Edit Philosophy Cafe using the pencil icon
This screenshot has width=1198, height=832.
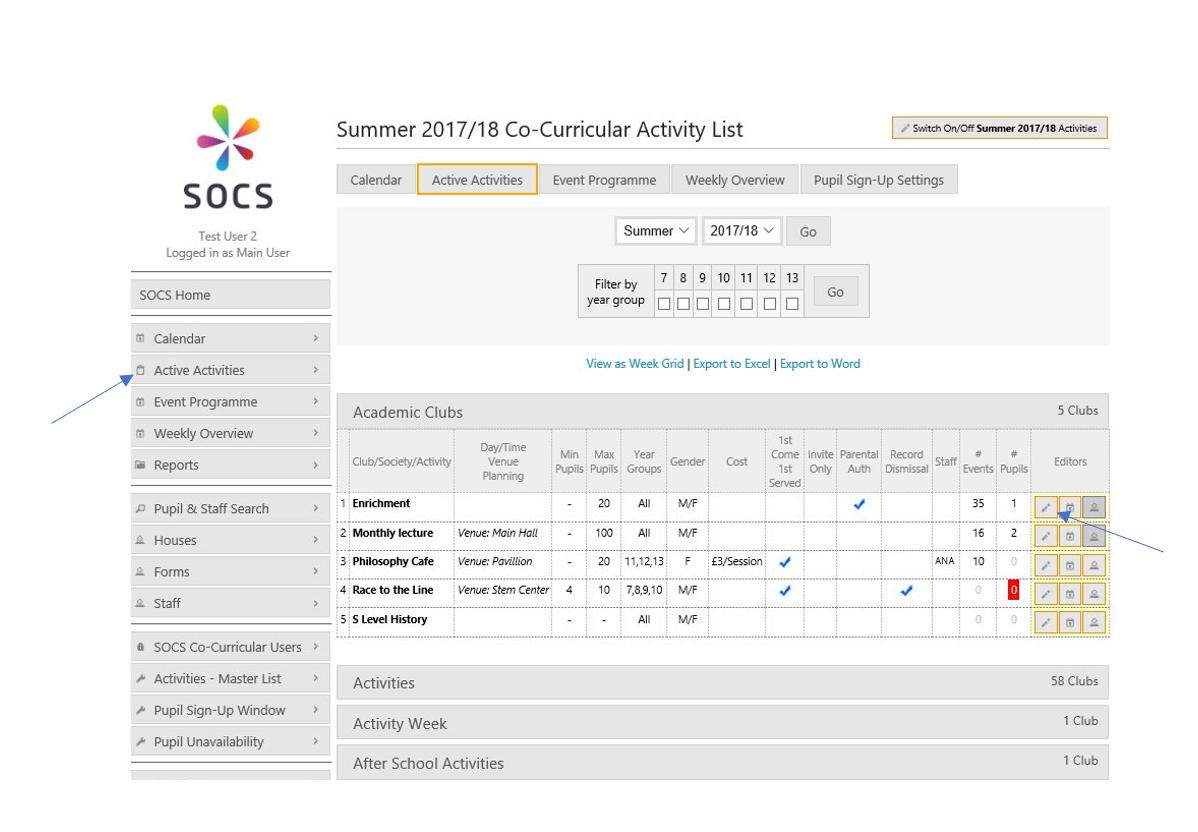1045,565
